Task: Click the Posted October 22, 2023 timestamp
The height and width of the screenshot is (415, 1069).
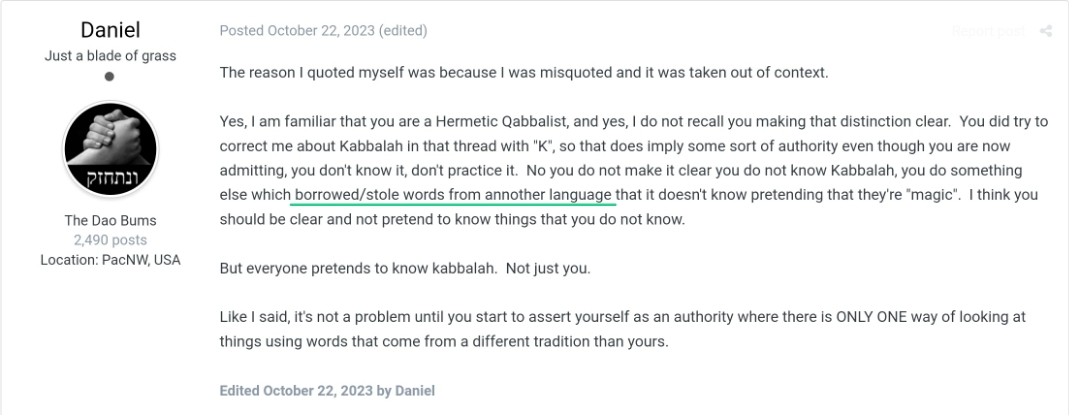Action: click(297, 31)
